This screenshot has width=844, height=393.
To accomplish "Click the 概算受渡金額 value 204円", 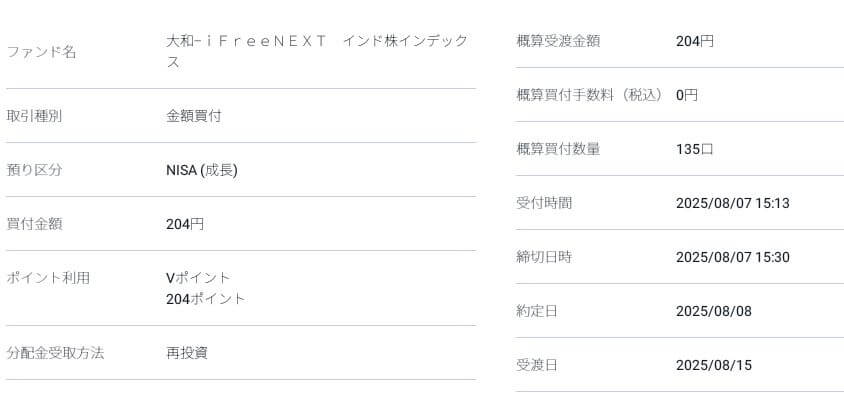I will click(x=695, y=41).
